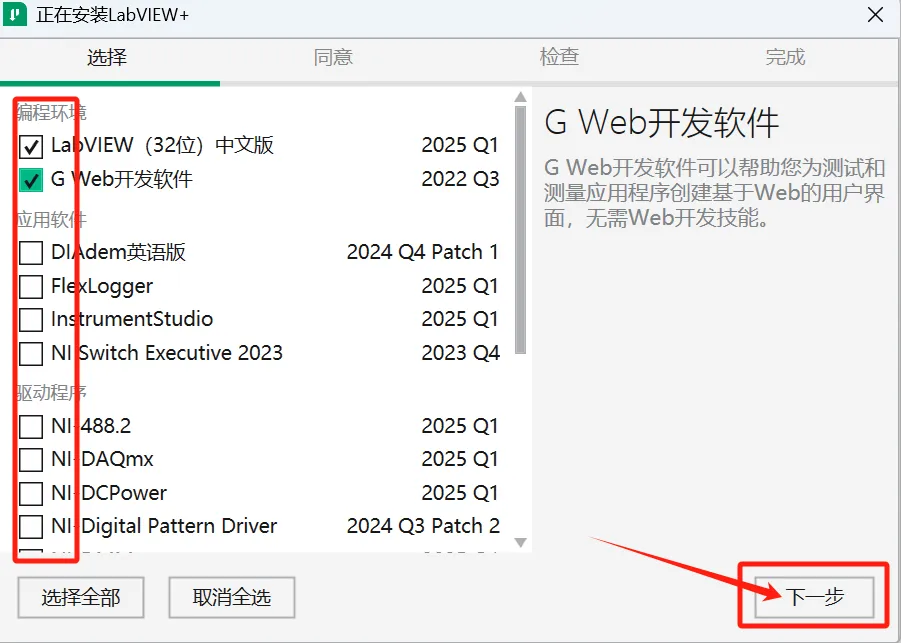This screenshot has width=901, height=643.
Task: Click the 编程环境 section header
Action: click(51, 113)
